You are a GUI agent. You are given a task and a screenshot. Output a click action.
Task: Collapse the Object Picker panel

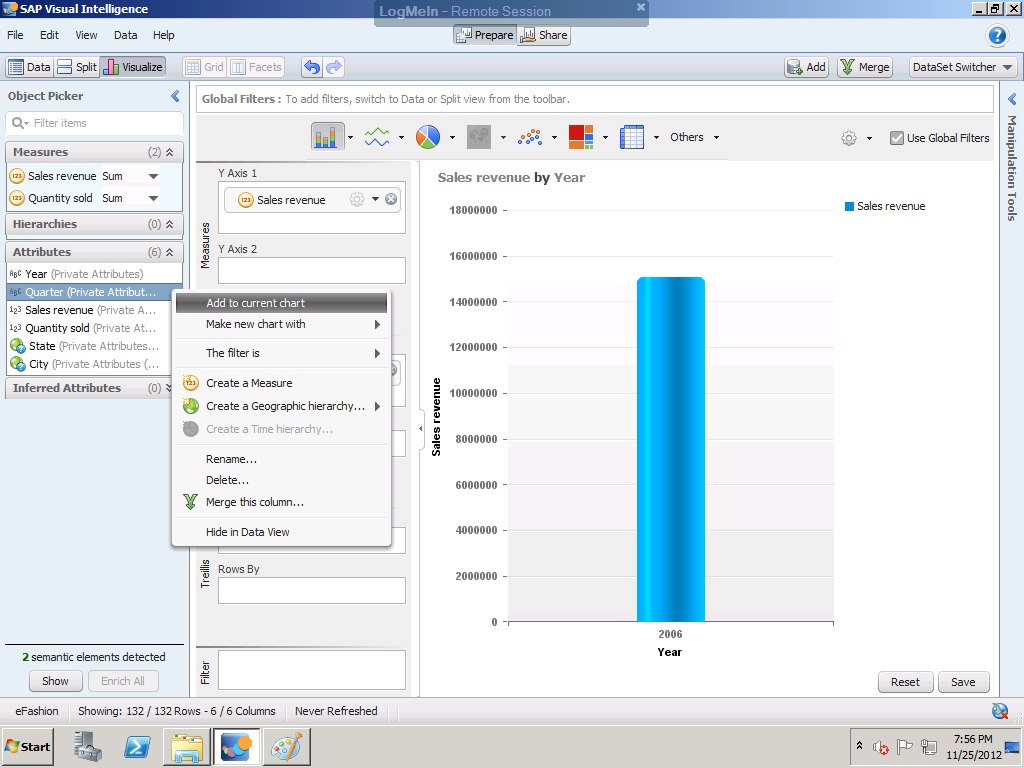point(175,96)
